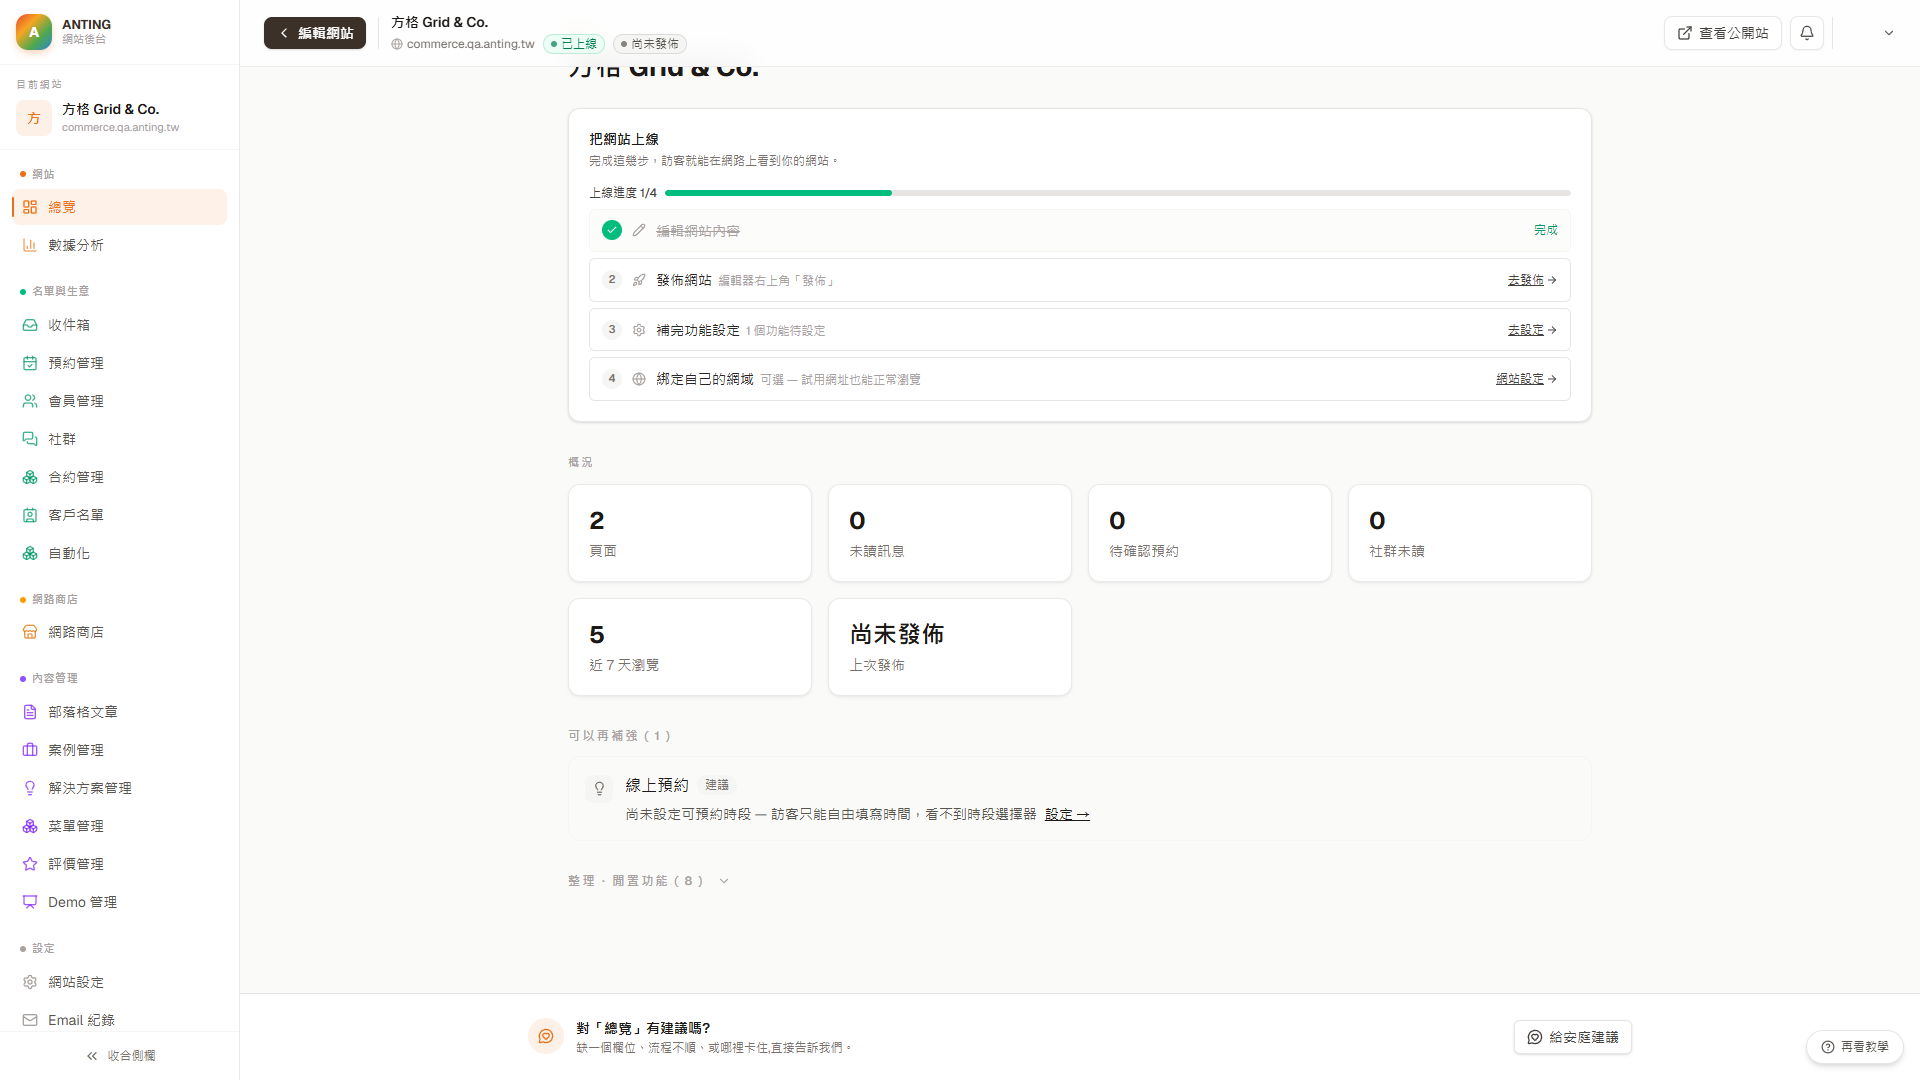This screenshot has height=1080, width=1920.
Task: Follow the 網站設定 link in step 4
Action: coord(1526,379)
